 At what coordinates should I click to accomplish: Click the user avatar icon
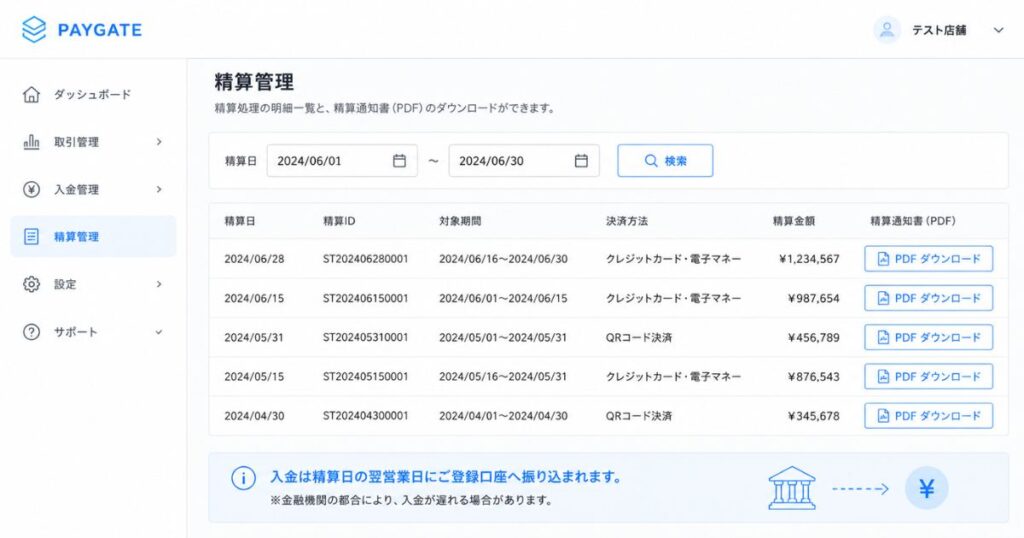(887, 30)
